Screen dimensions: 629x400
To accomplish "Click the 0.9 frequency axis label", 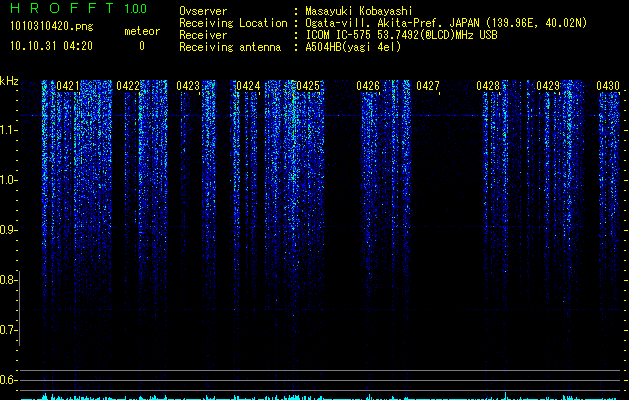I will pos(8,230).
